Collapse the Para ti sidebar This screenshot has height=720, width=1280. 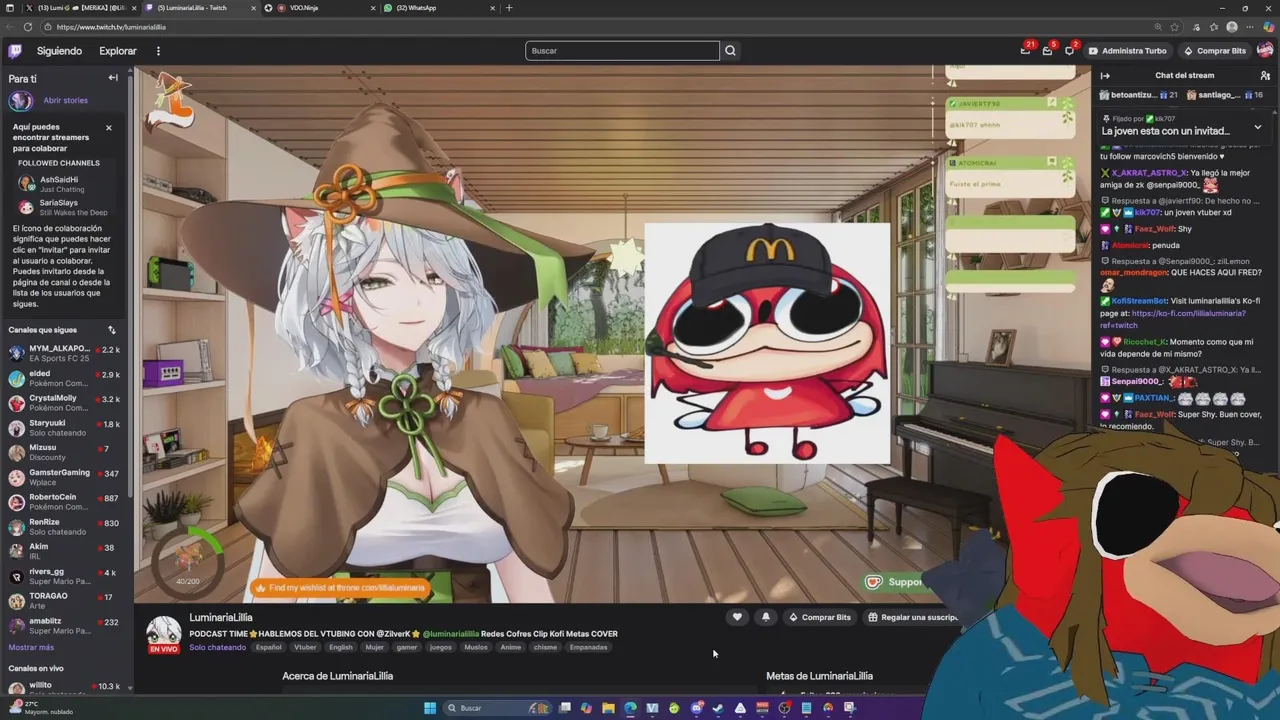pos(113,78)
